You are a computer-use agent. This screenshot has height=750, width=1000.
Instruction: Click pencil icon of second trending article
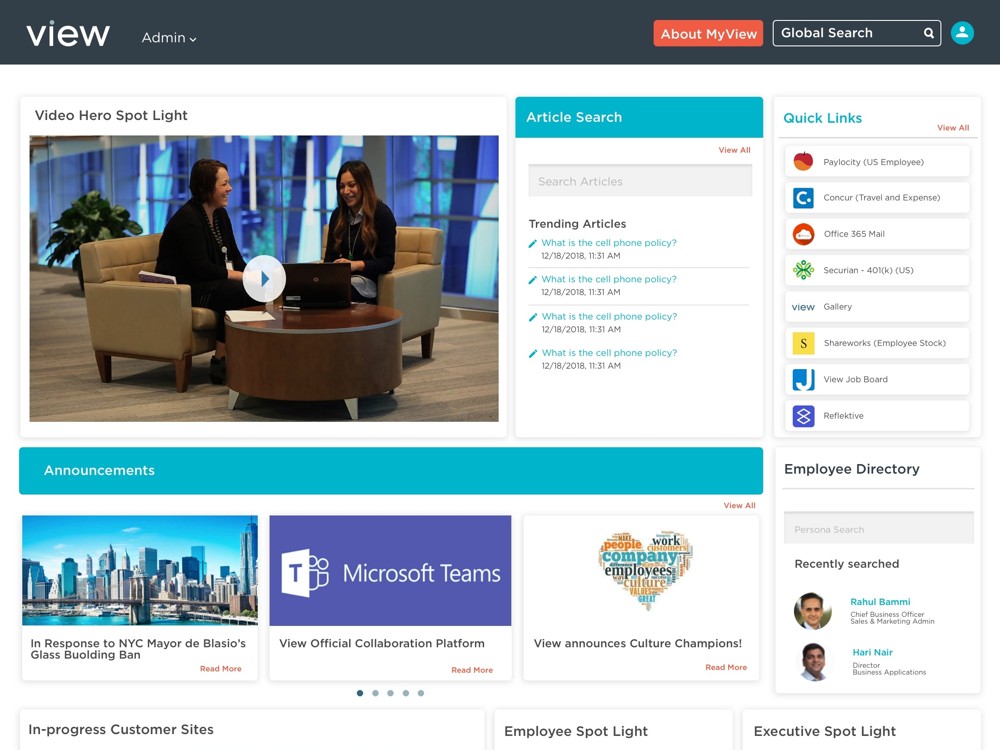pos(533,280)
